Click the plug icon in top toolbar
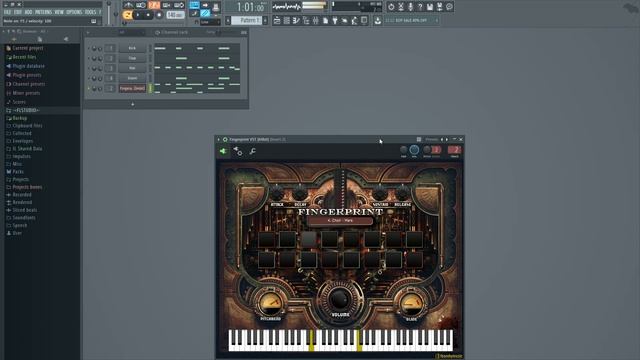 pyautogui.click(x=335, y=20)
